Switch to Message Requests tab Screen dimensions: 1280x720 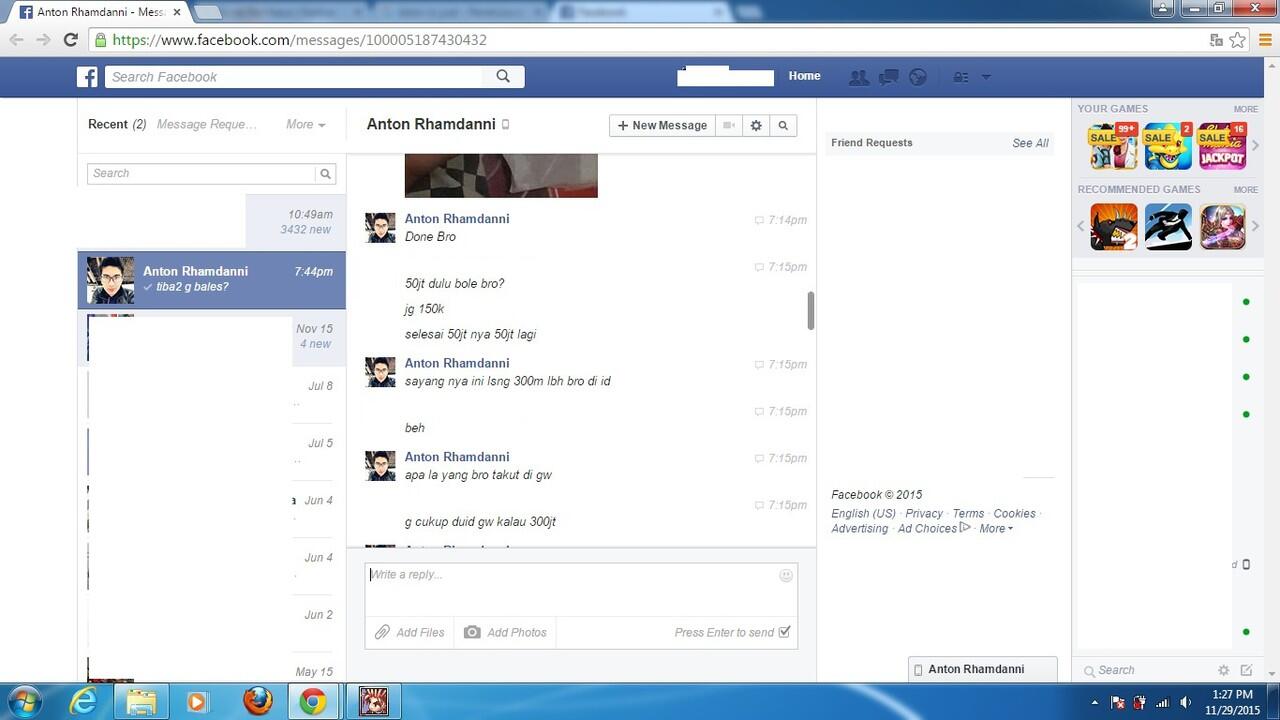point(207,124)
